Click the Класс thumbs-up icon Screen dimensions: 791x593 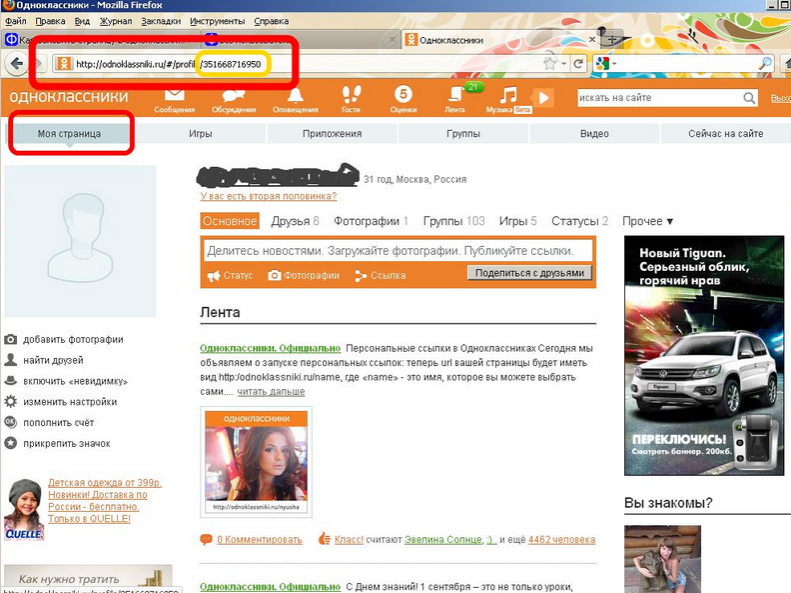(324, 539)
